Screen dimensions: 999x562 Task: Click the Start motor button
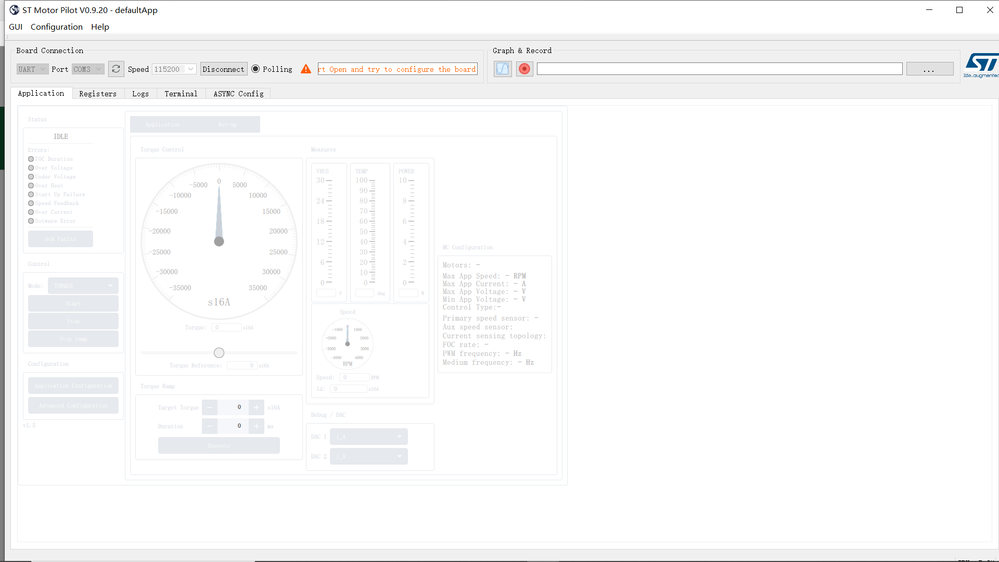[x=73, y=303]
